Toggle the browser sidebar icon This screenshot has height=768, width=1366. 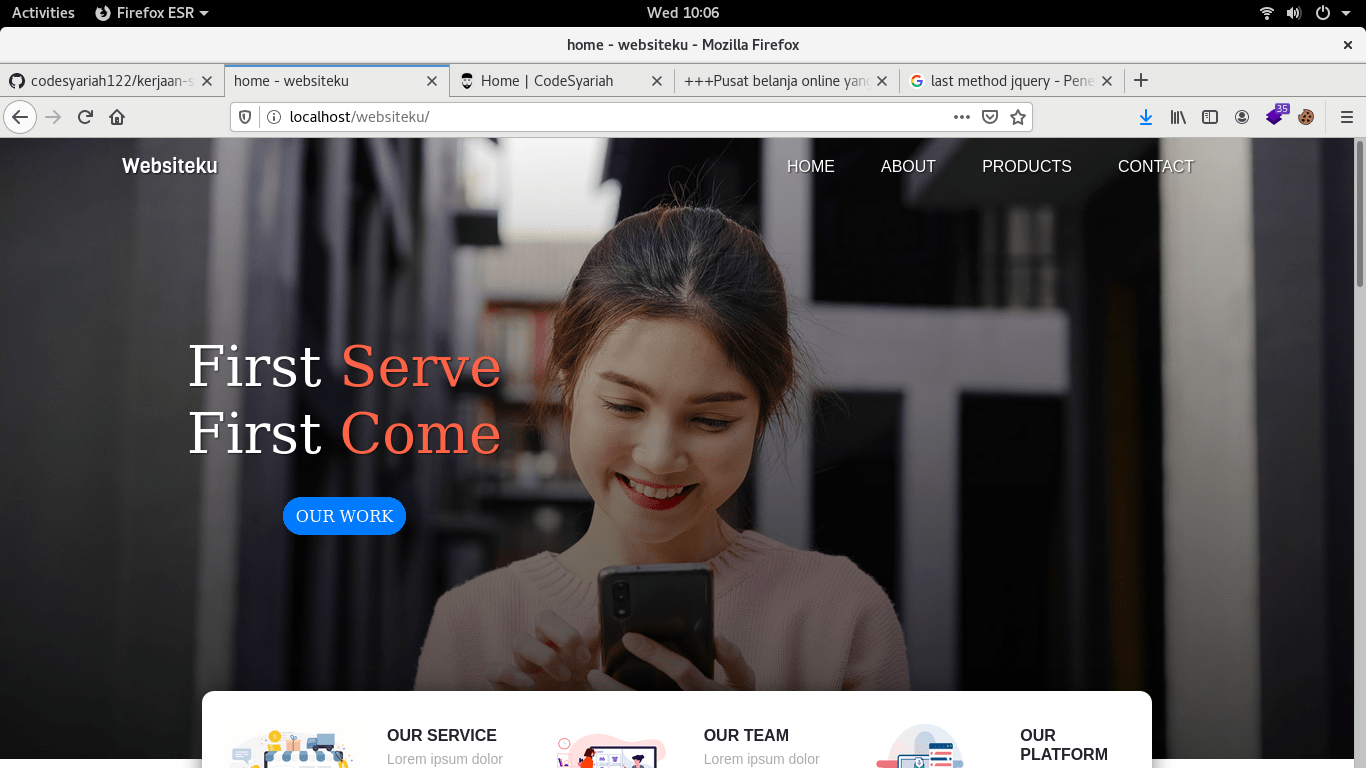coord(1209,117)
